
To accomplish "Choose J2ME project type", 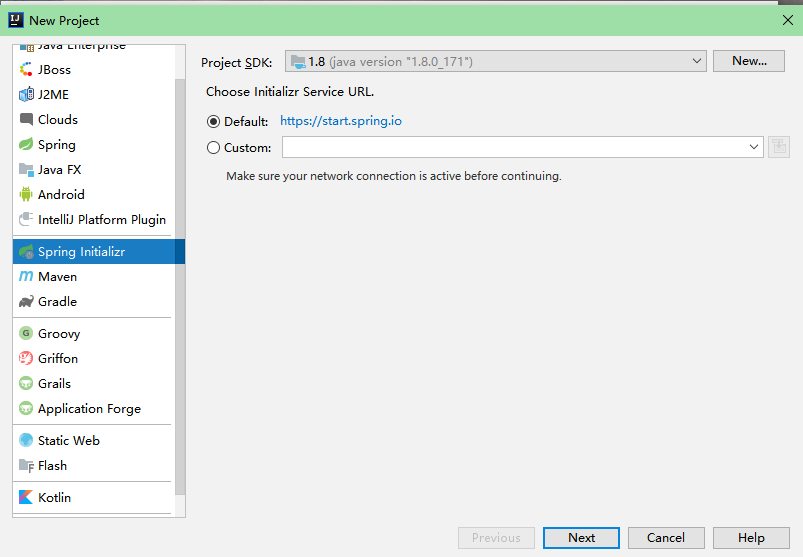I will pyautogui.click(x=94, y=95).
